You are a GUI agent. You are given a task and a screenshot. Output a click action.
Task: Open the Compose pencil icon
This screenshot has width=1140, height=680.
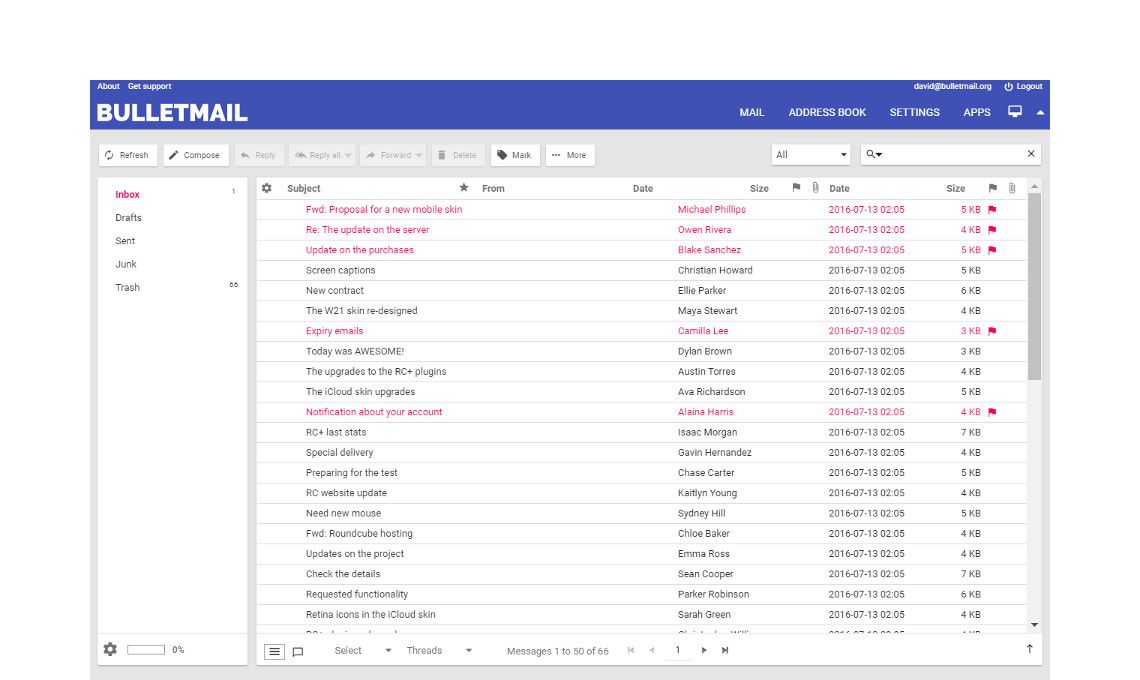click(x=173, y=155)
